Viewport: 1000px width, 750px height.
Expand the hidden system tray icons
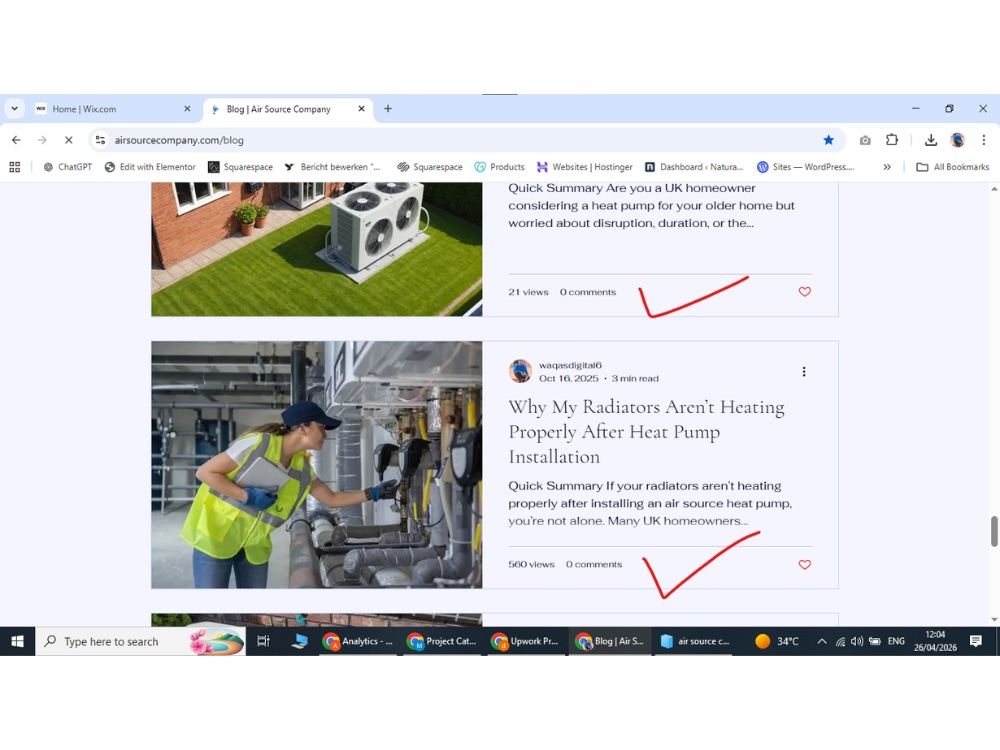pyautogui.click(x=822, y=641)
